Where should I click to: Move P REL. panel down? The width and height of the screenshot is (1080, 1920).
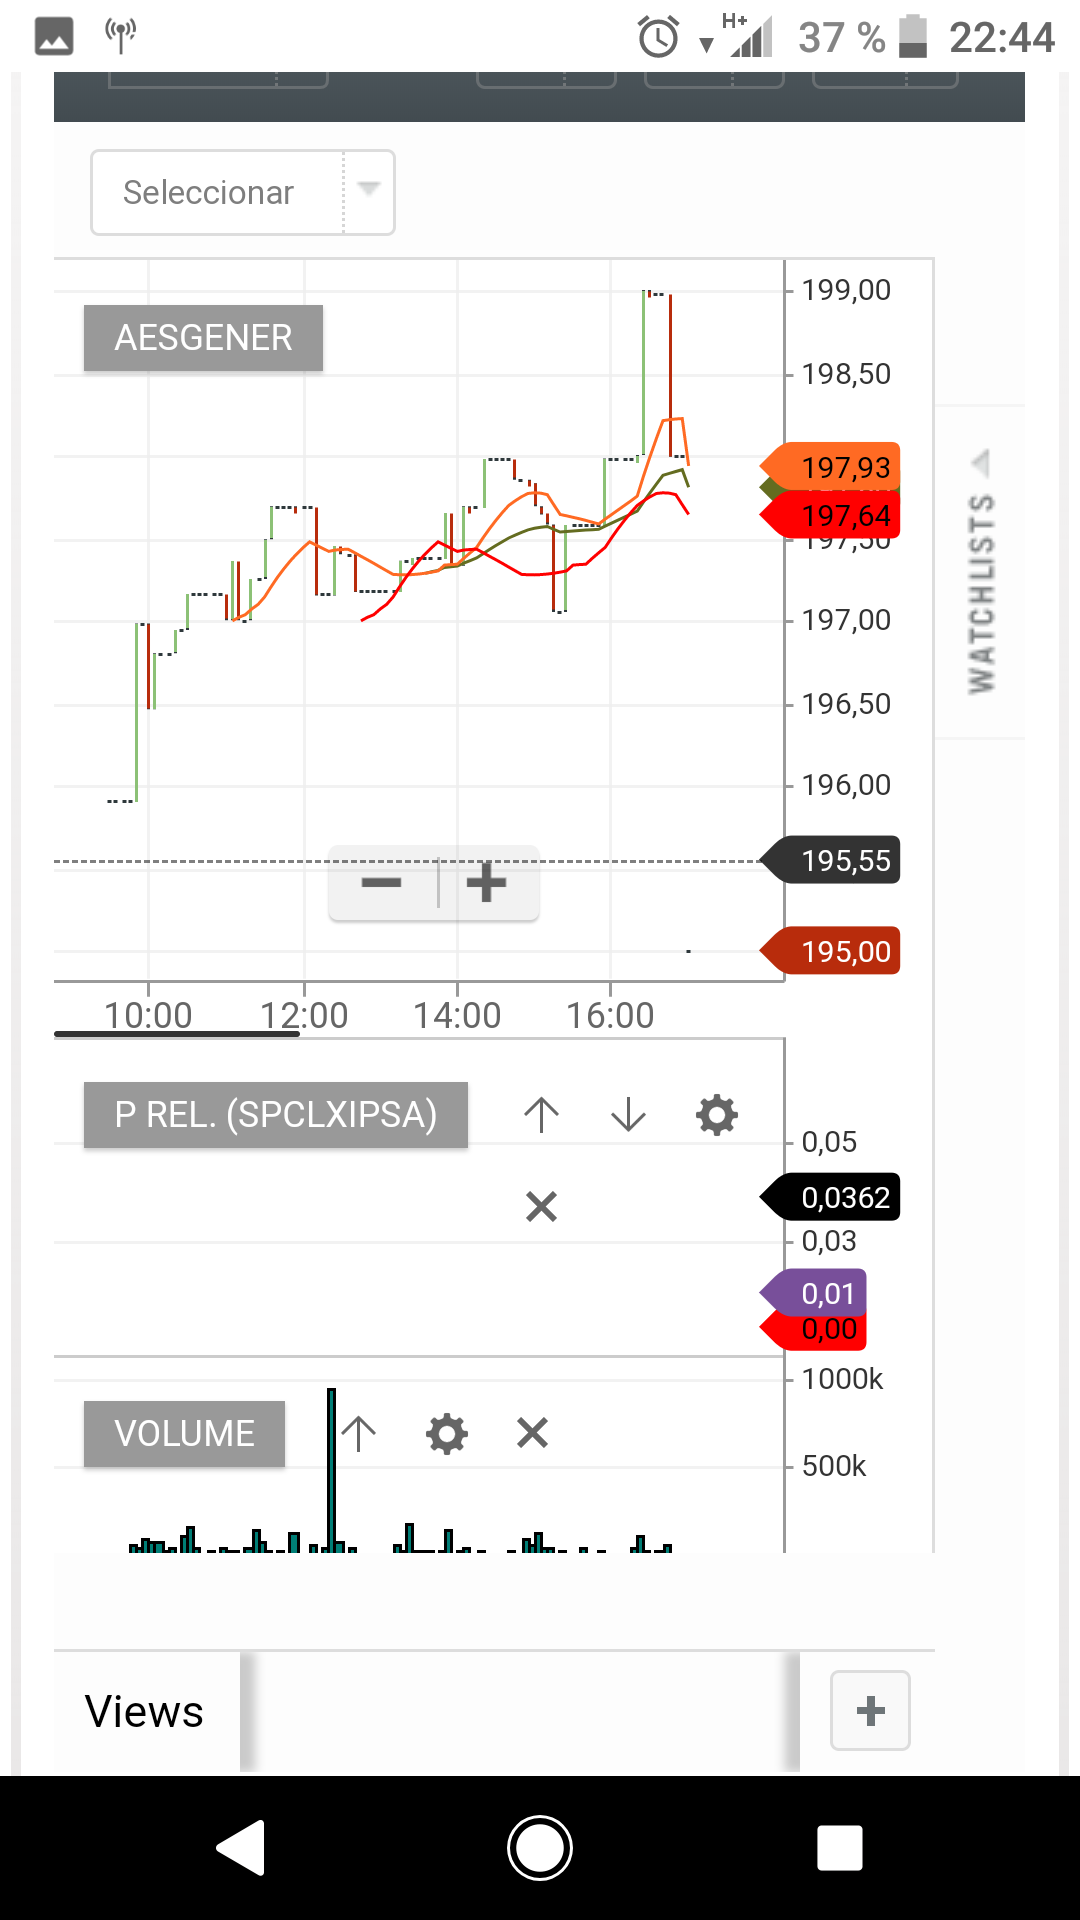point(628,1115)
